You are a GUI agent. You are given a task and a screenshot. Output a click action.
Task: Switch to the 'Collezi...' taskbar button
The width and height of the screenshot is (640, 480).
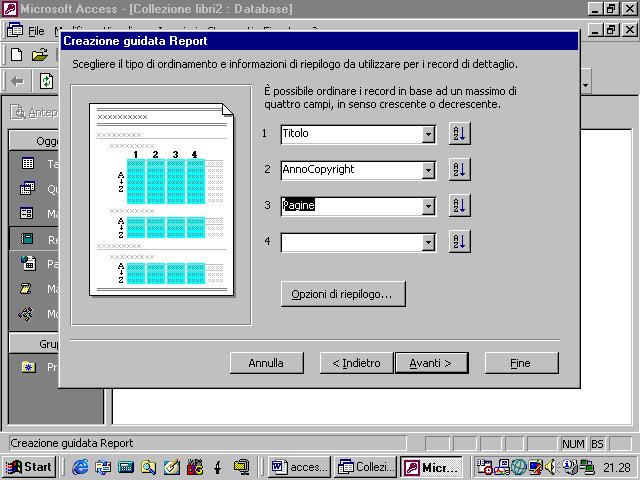click(x=365, y=467)
